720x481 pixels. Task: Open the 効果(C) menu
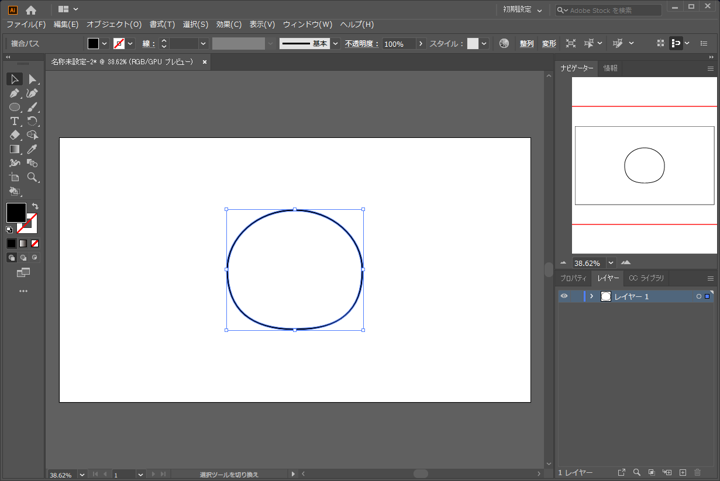(229, 24)
